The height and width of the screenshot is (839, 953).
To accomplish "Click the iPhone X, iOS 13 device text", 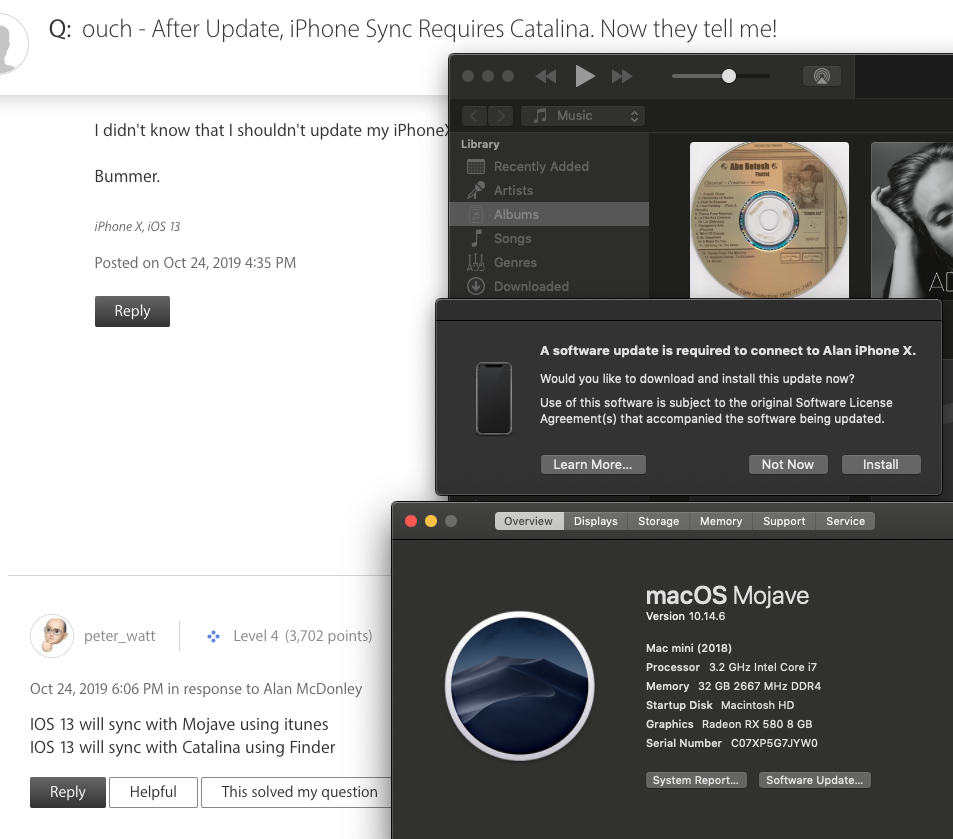I will pyautogui.click(x=137, y=227).
